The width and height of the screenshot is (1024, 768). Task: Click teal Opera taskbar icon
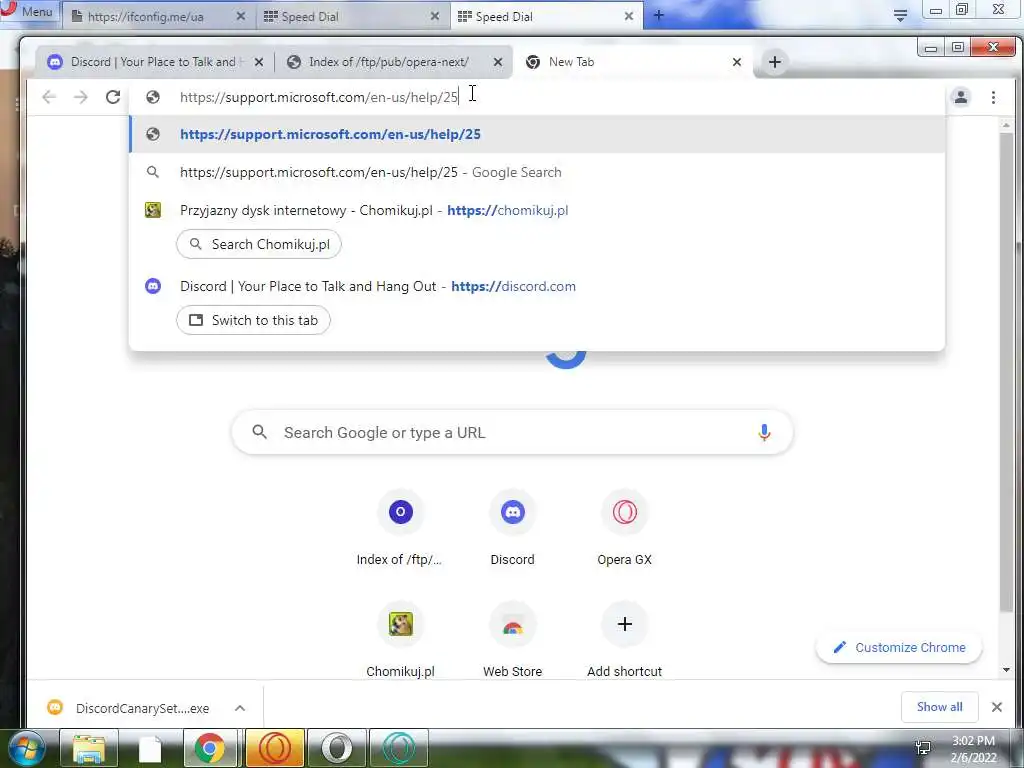pos(399,748)
